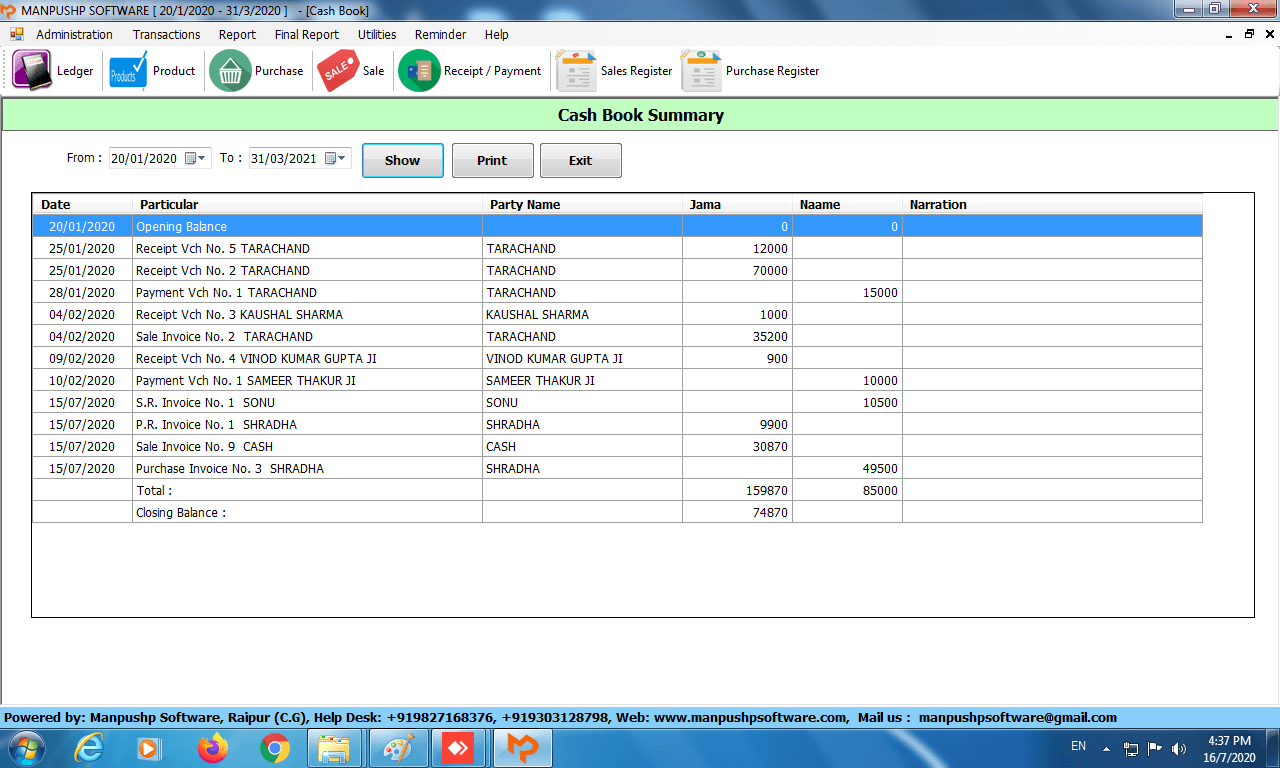Click the volume speaker tray icon

click(1179, 748)
